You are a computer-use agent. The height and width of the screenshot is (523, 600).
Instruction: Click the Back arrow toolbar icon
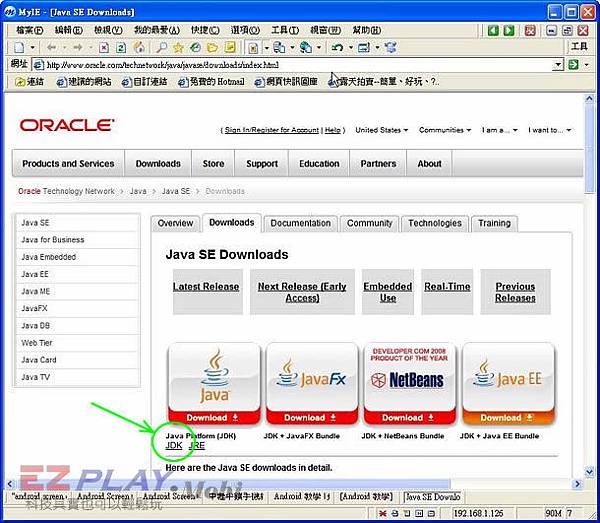click(x=51, y=47)
